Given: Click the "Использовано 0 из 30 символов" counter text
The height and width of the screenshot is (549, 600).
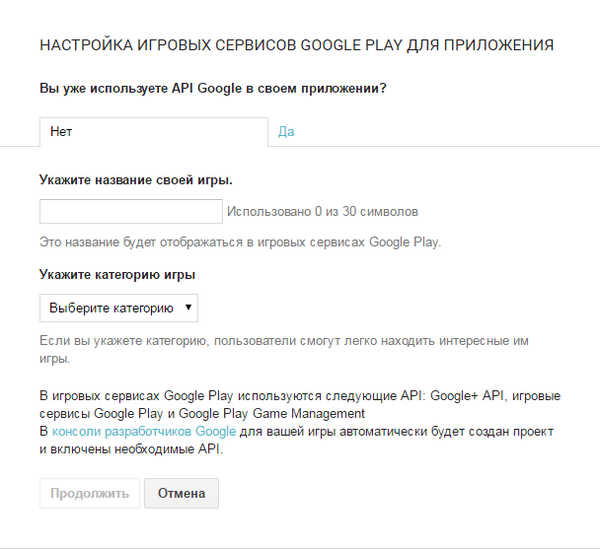Looking at the screenshot, I should 323,212.
